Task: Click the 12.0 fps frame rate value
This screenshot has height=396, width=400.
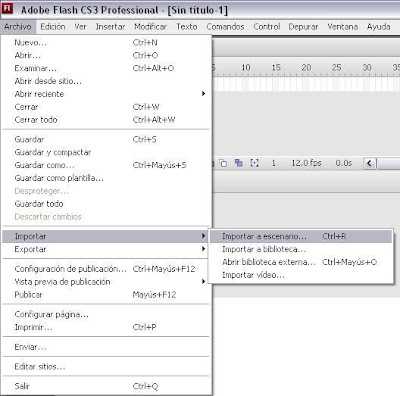Action: [x=306, y=163]
